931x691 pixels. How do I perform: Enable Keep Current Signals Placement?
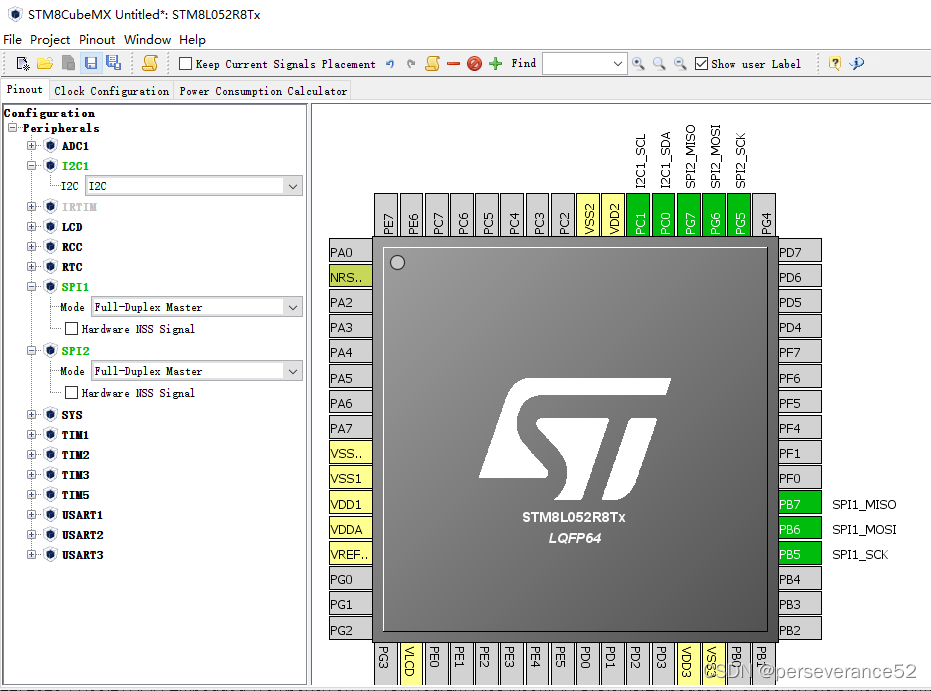point(185,63)
